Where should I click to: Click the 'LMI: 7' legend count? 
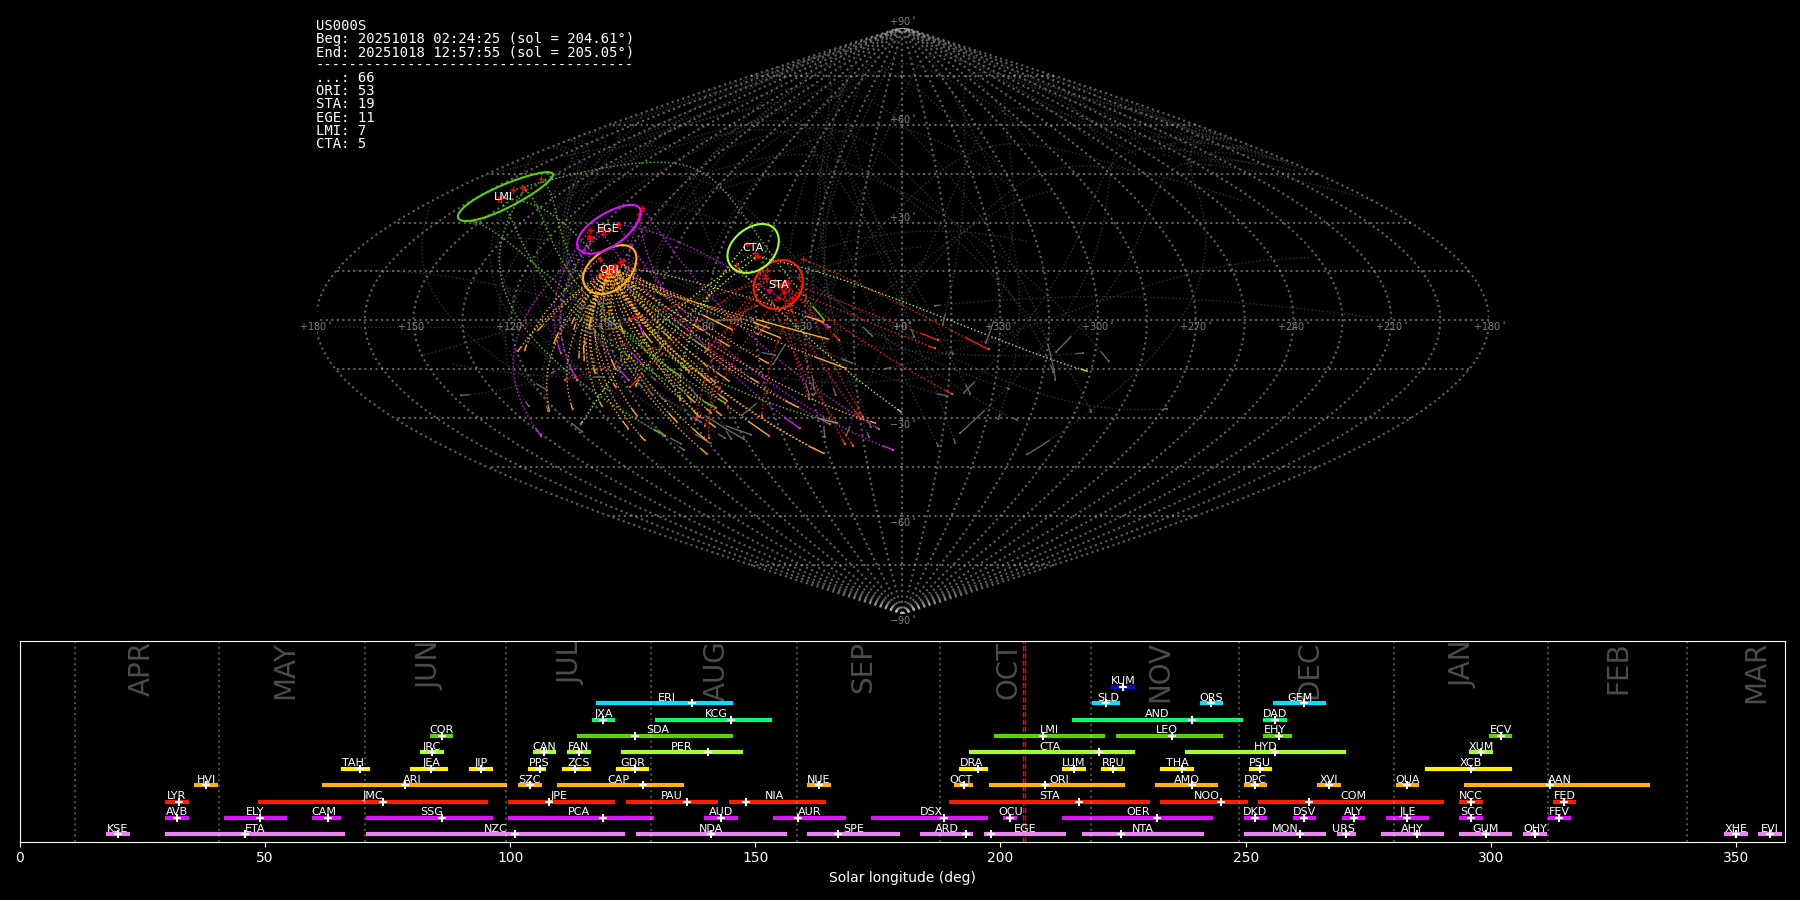(341, 130)
